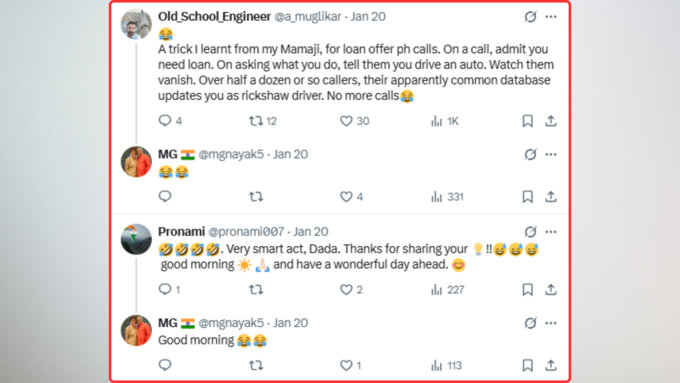
Task: Reply to Old_School_Engineer's tweet
Action: (x=170, y=121)
